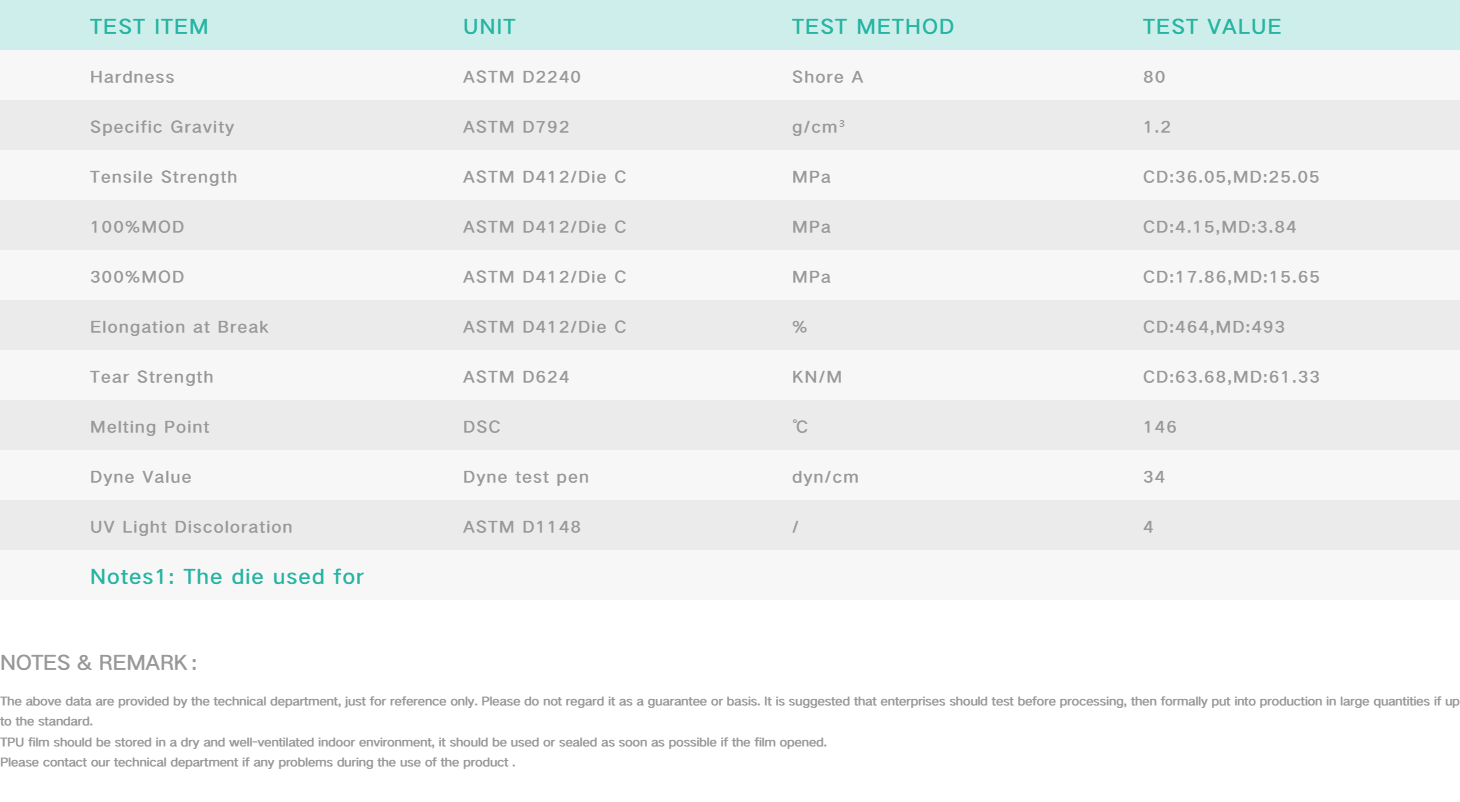Select the CD:17.86,MD:15.65 value
Viewport: 1460px width, 802px height.
[x=1231, y=277]
